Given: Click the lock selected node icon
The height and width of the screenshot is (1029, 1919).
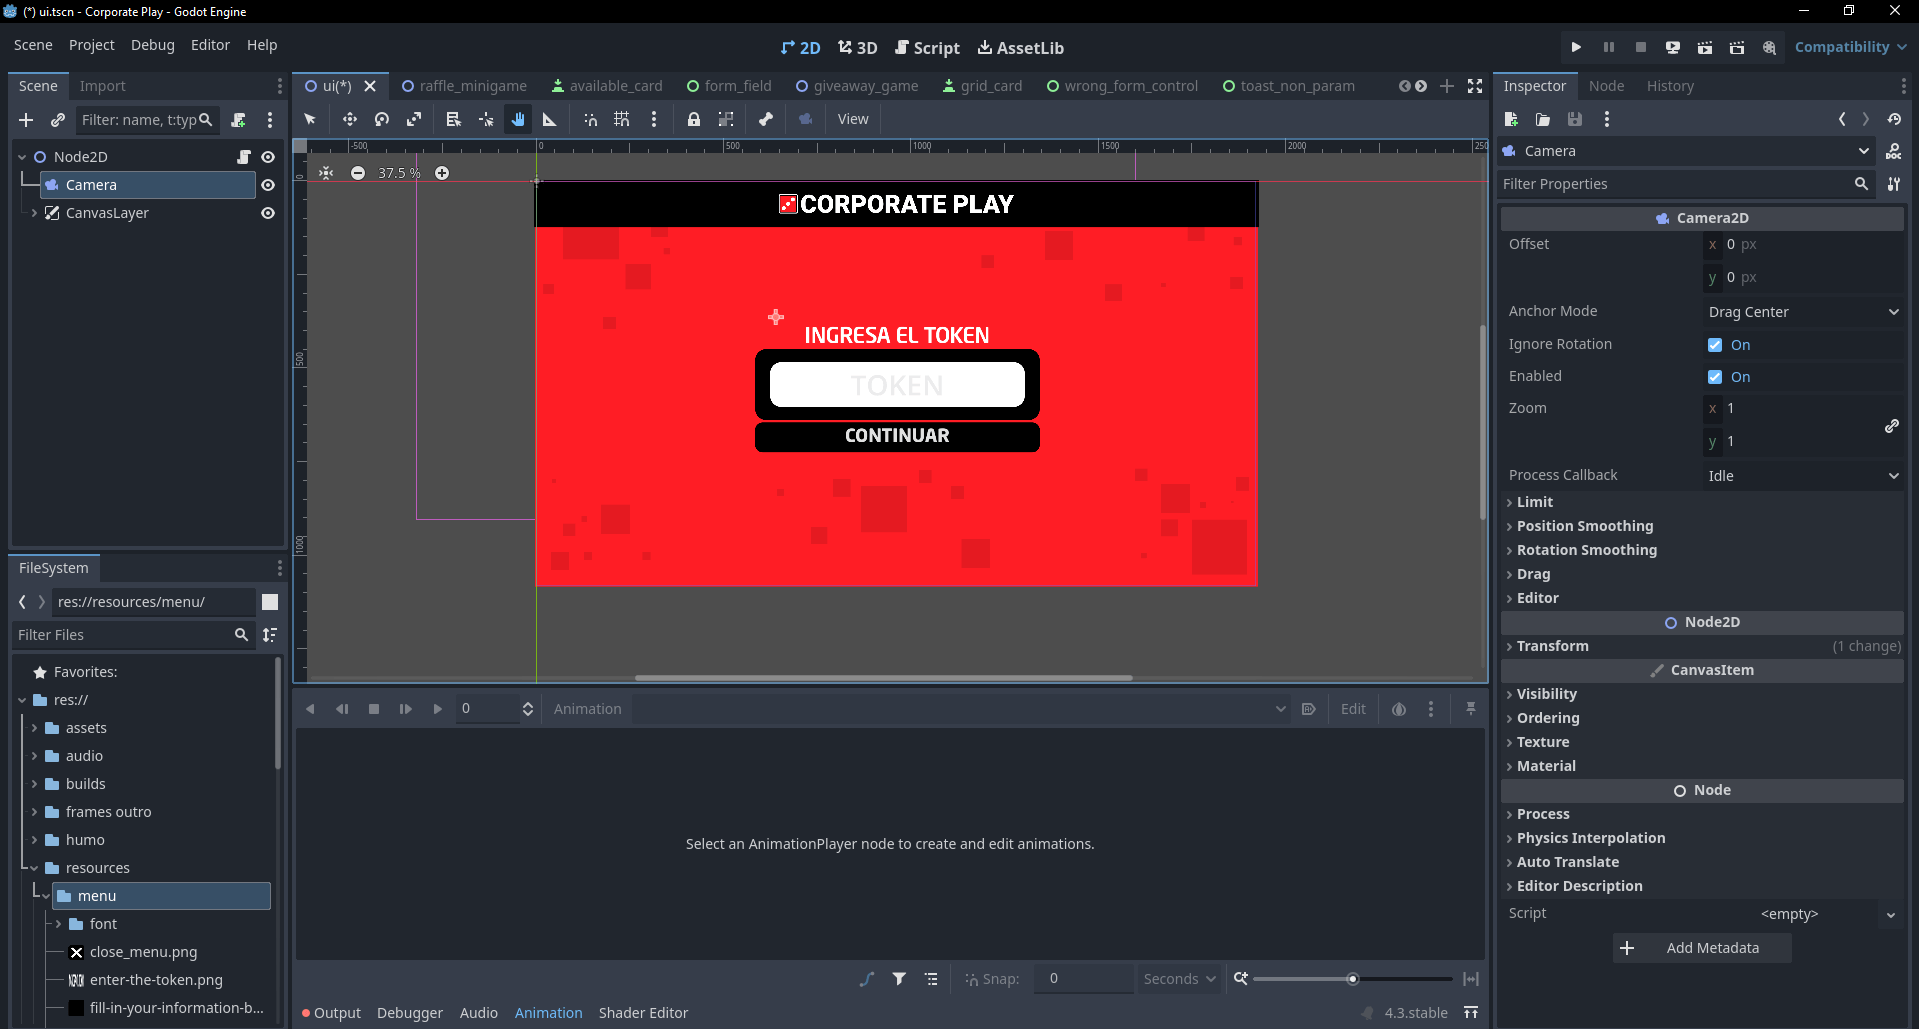Looking at the screenshot, I should tap(694, 119).
